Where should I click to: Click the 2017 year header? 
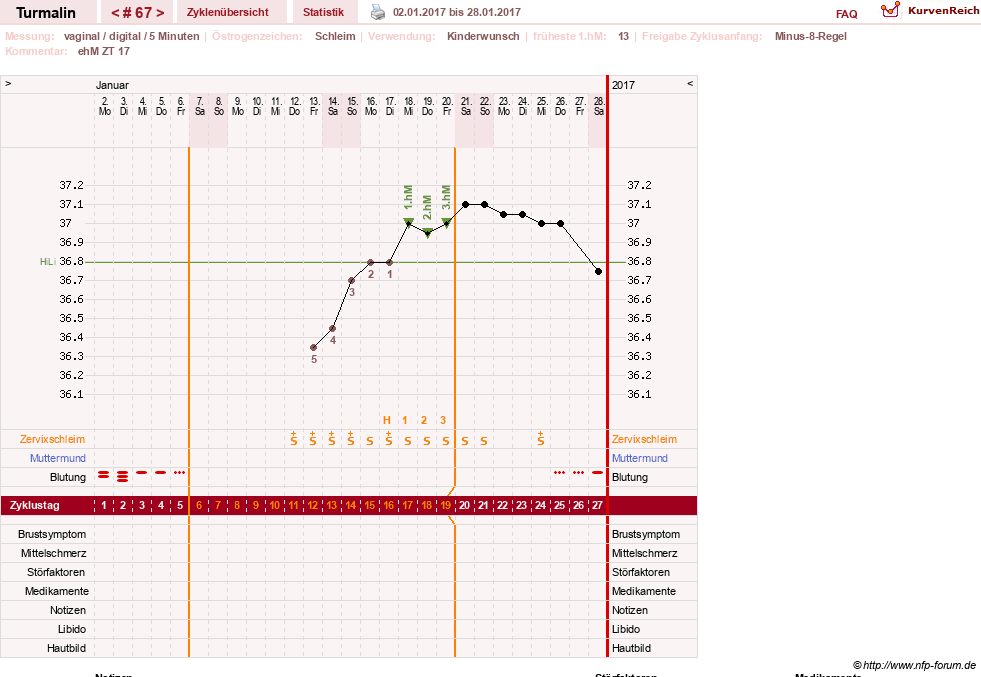[x=623, y=85]
